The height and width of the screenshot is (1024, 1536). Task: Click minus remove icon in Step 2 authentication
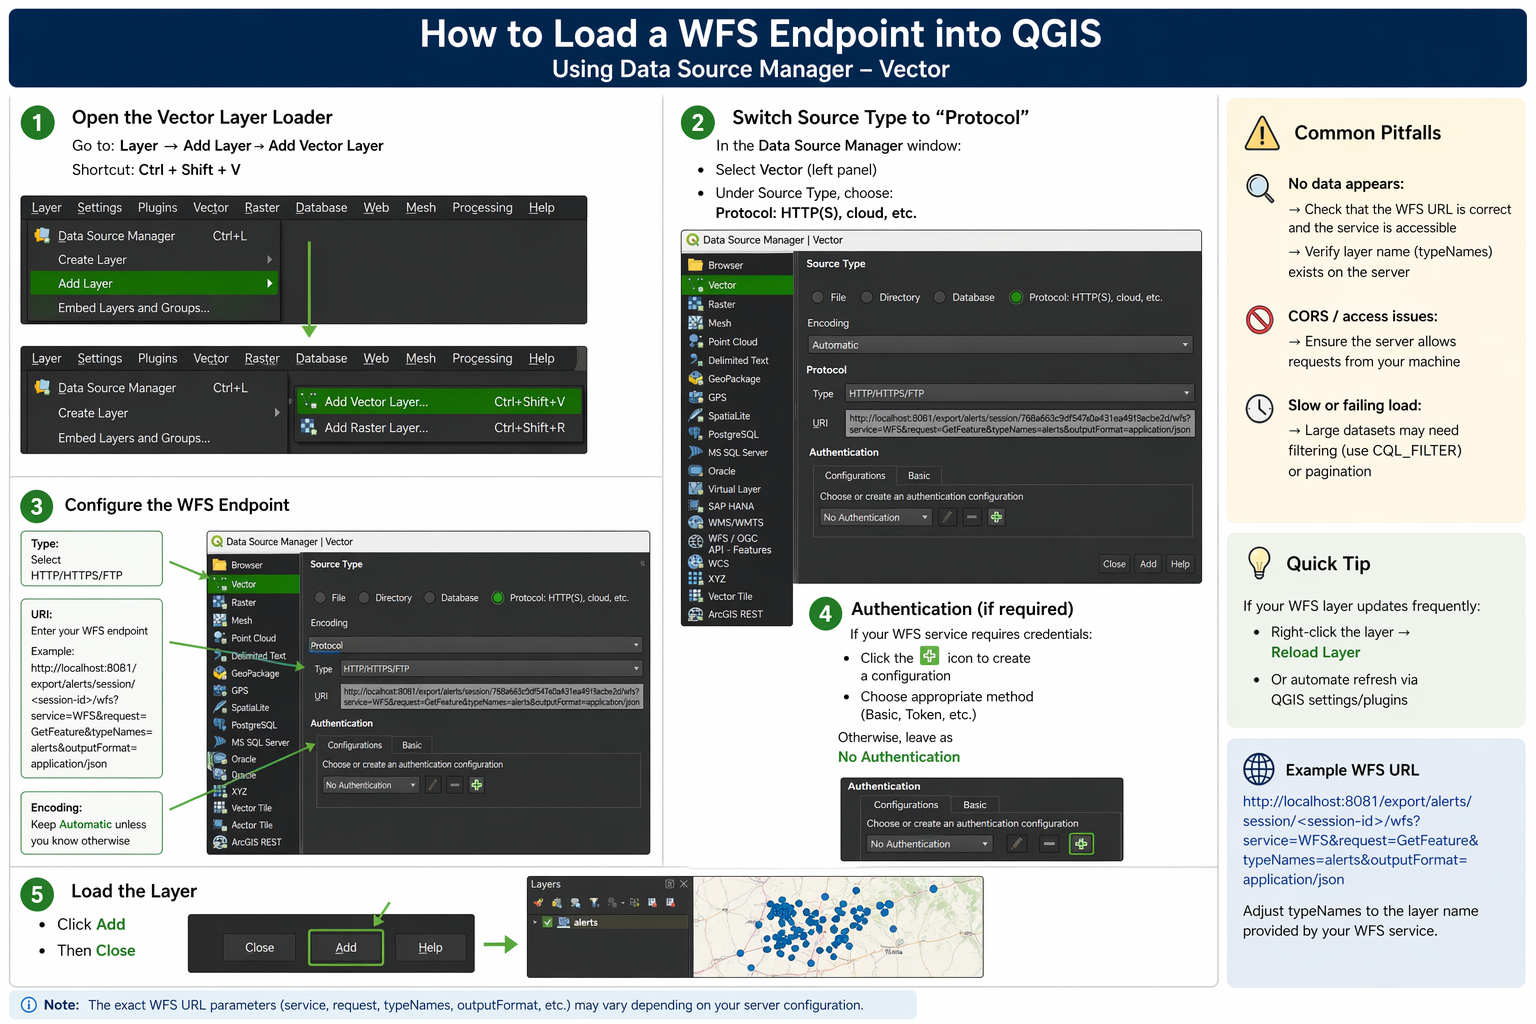[971, 517]
